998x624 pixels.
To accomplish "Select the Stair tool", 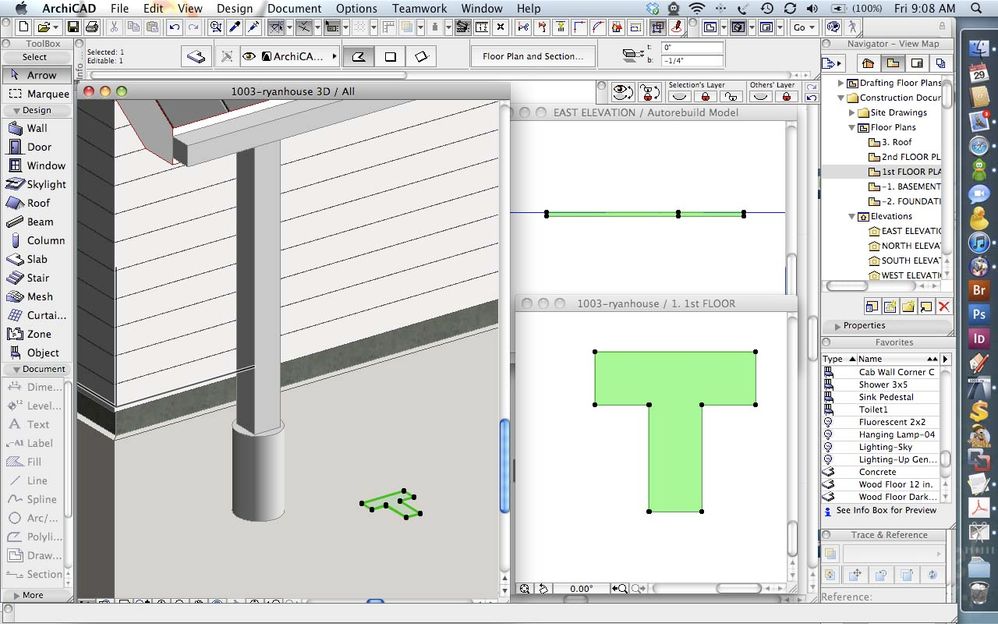I will coord(35,278).
